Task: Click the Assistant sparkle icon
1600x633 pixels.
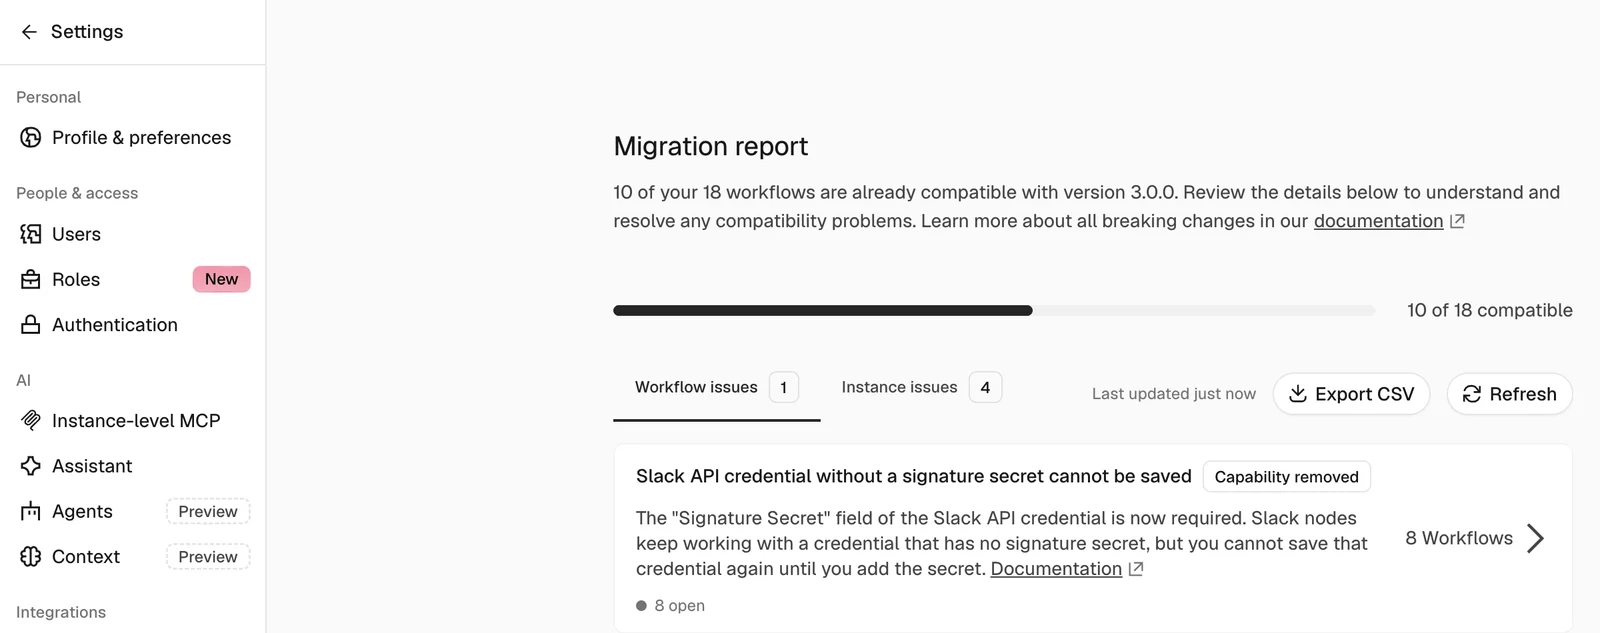Action: 31,466
